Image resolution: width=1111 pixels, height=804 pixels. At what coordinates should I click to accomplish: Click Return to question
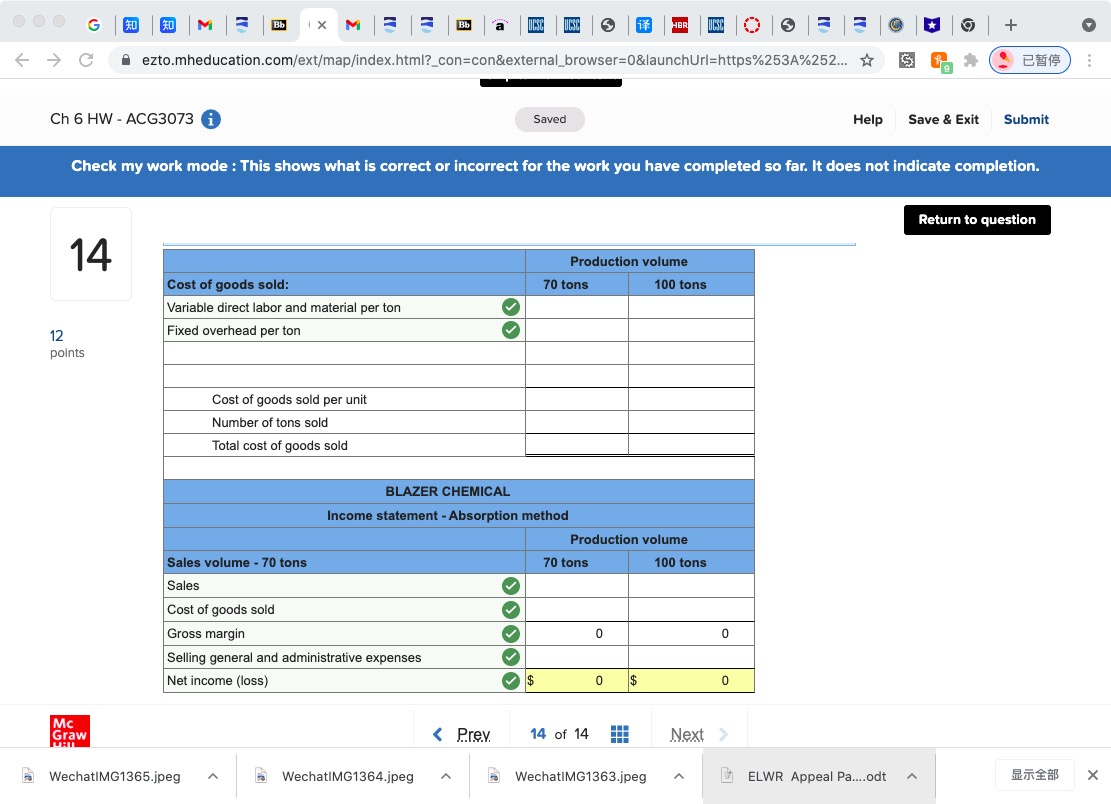click(977, 220)
